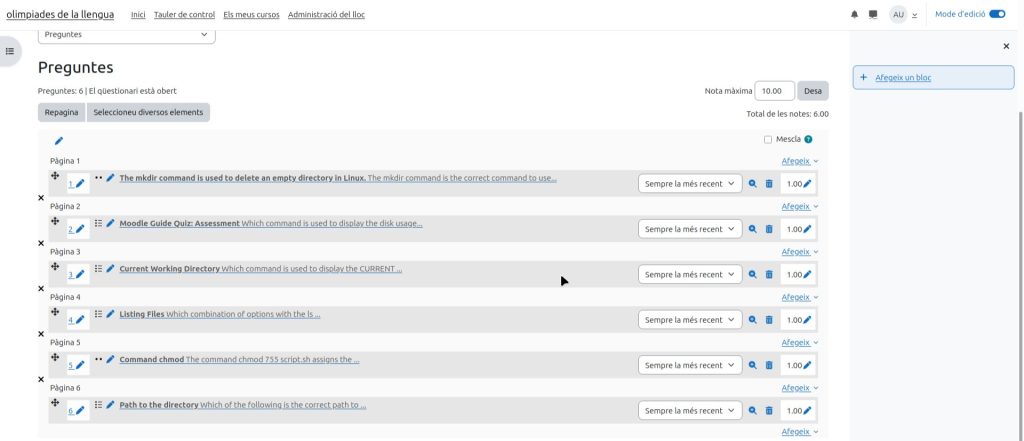Open the Preguntes navigation dropdown
The height and width of the screenshot is (441, 1024).
[127, 34]
